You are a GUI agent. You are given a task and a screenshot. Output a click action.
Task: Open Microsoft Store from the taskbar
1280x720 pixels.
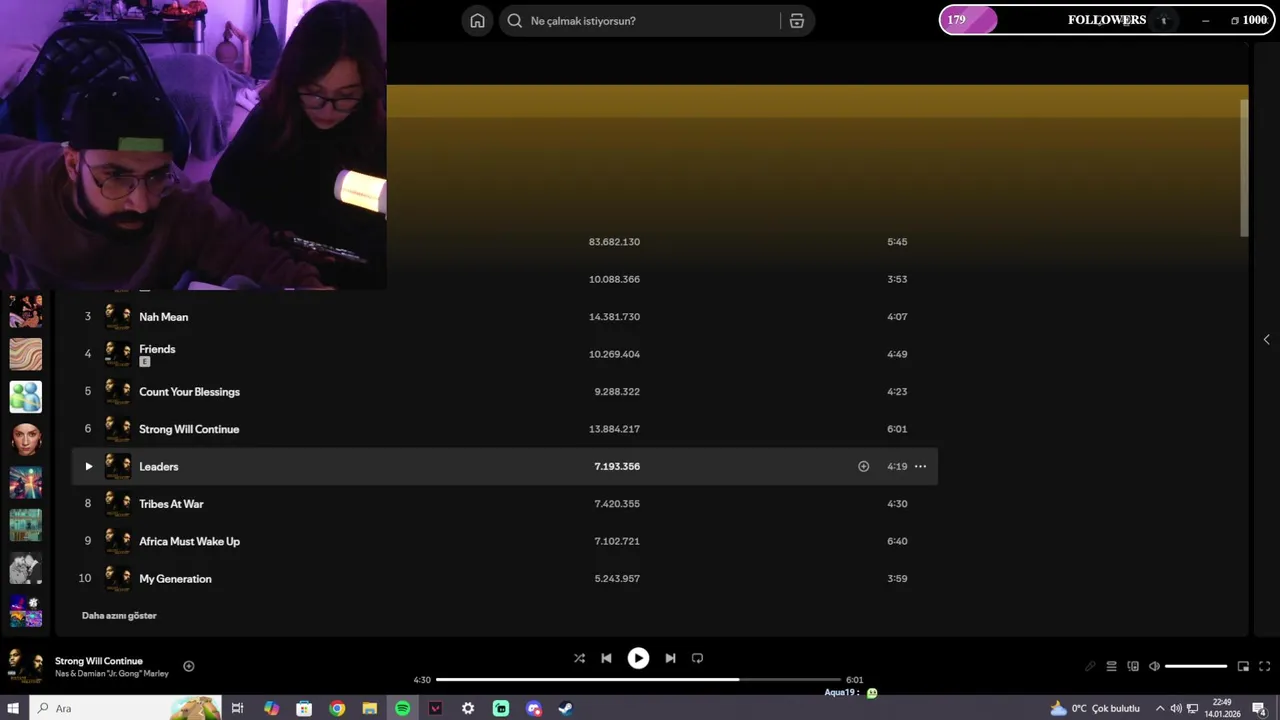[304, 708]
